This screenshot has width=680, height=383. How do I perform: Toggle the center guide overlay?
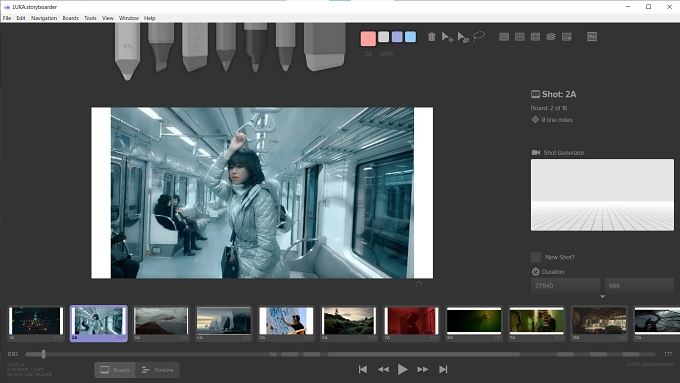coord(520,37)
